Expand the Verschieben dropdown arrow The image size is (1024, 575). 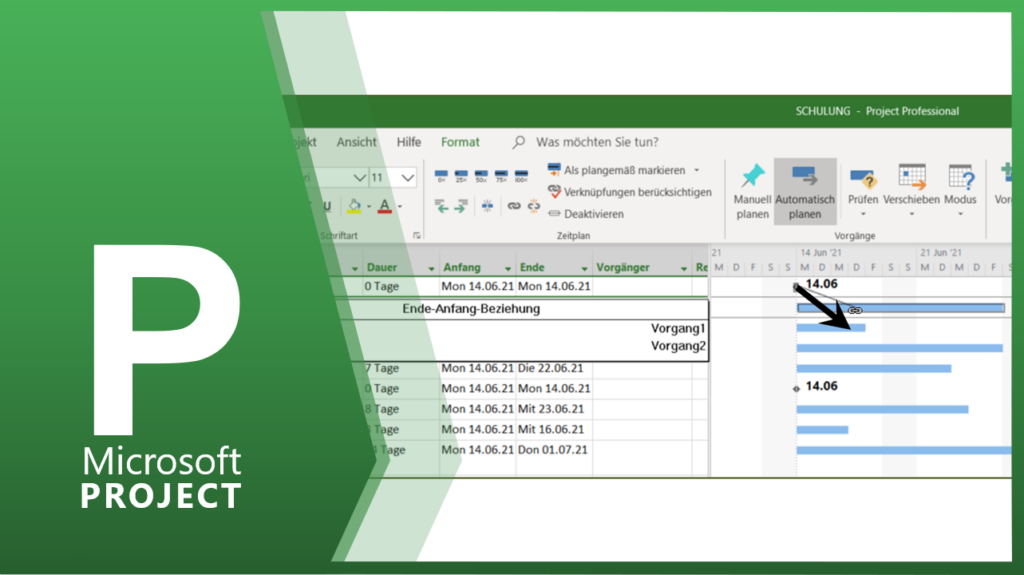912,214
